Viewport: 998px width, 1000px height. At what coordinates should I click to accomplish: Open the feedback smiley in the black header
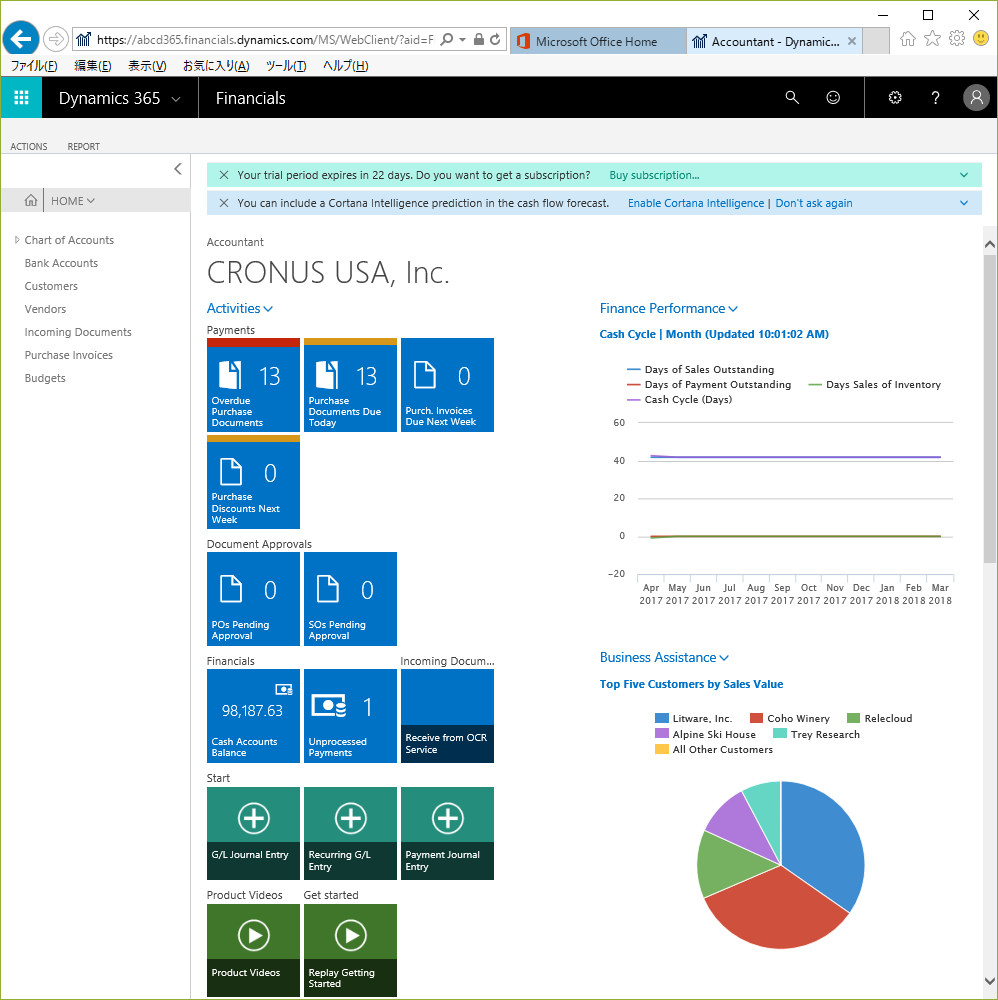[833, 98]
